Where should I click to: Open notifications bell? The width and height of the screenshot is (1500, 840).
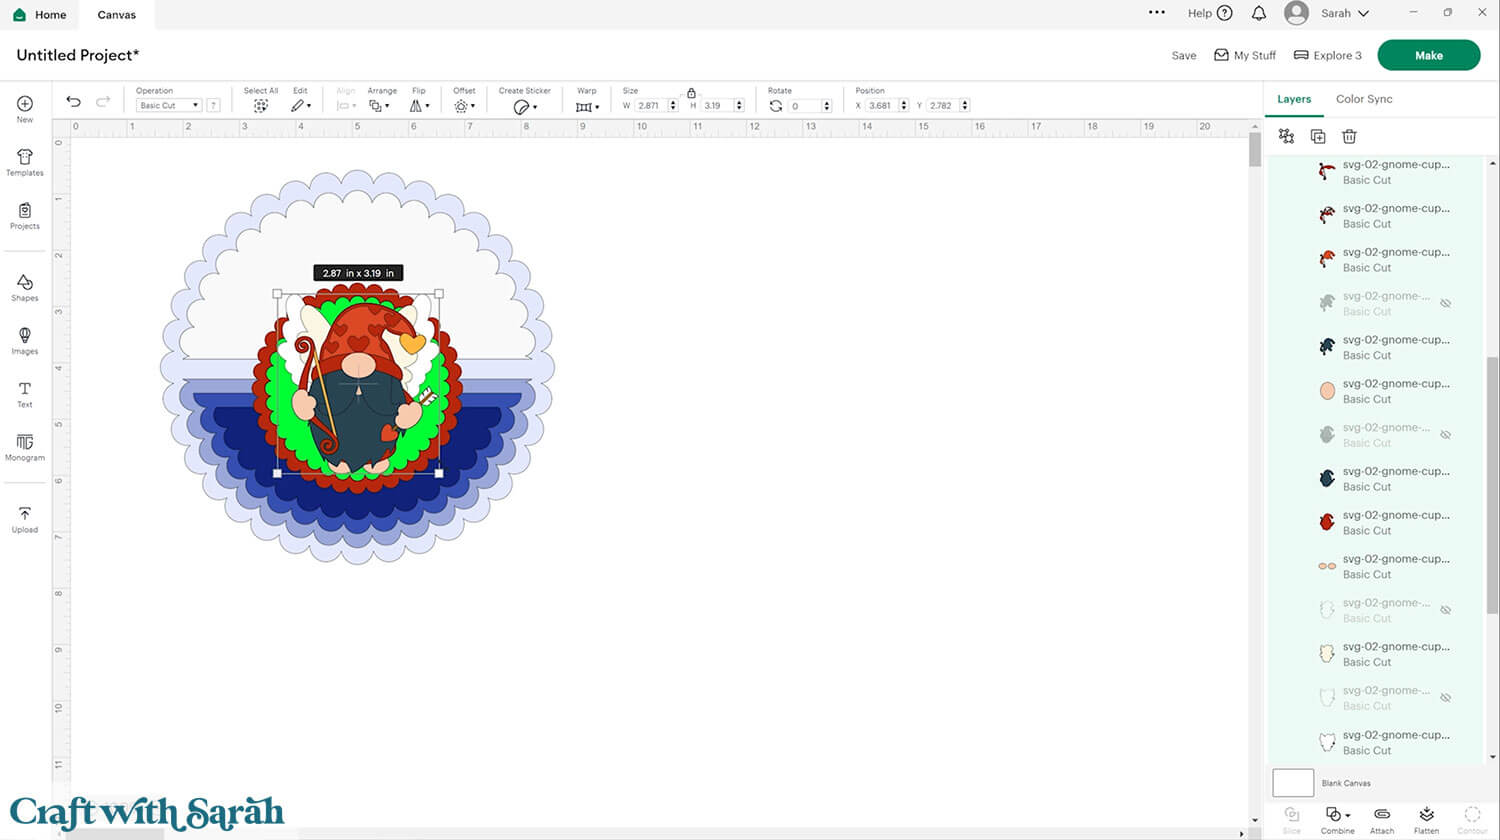coord(1259,13)
